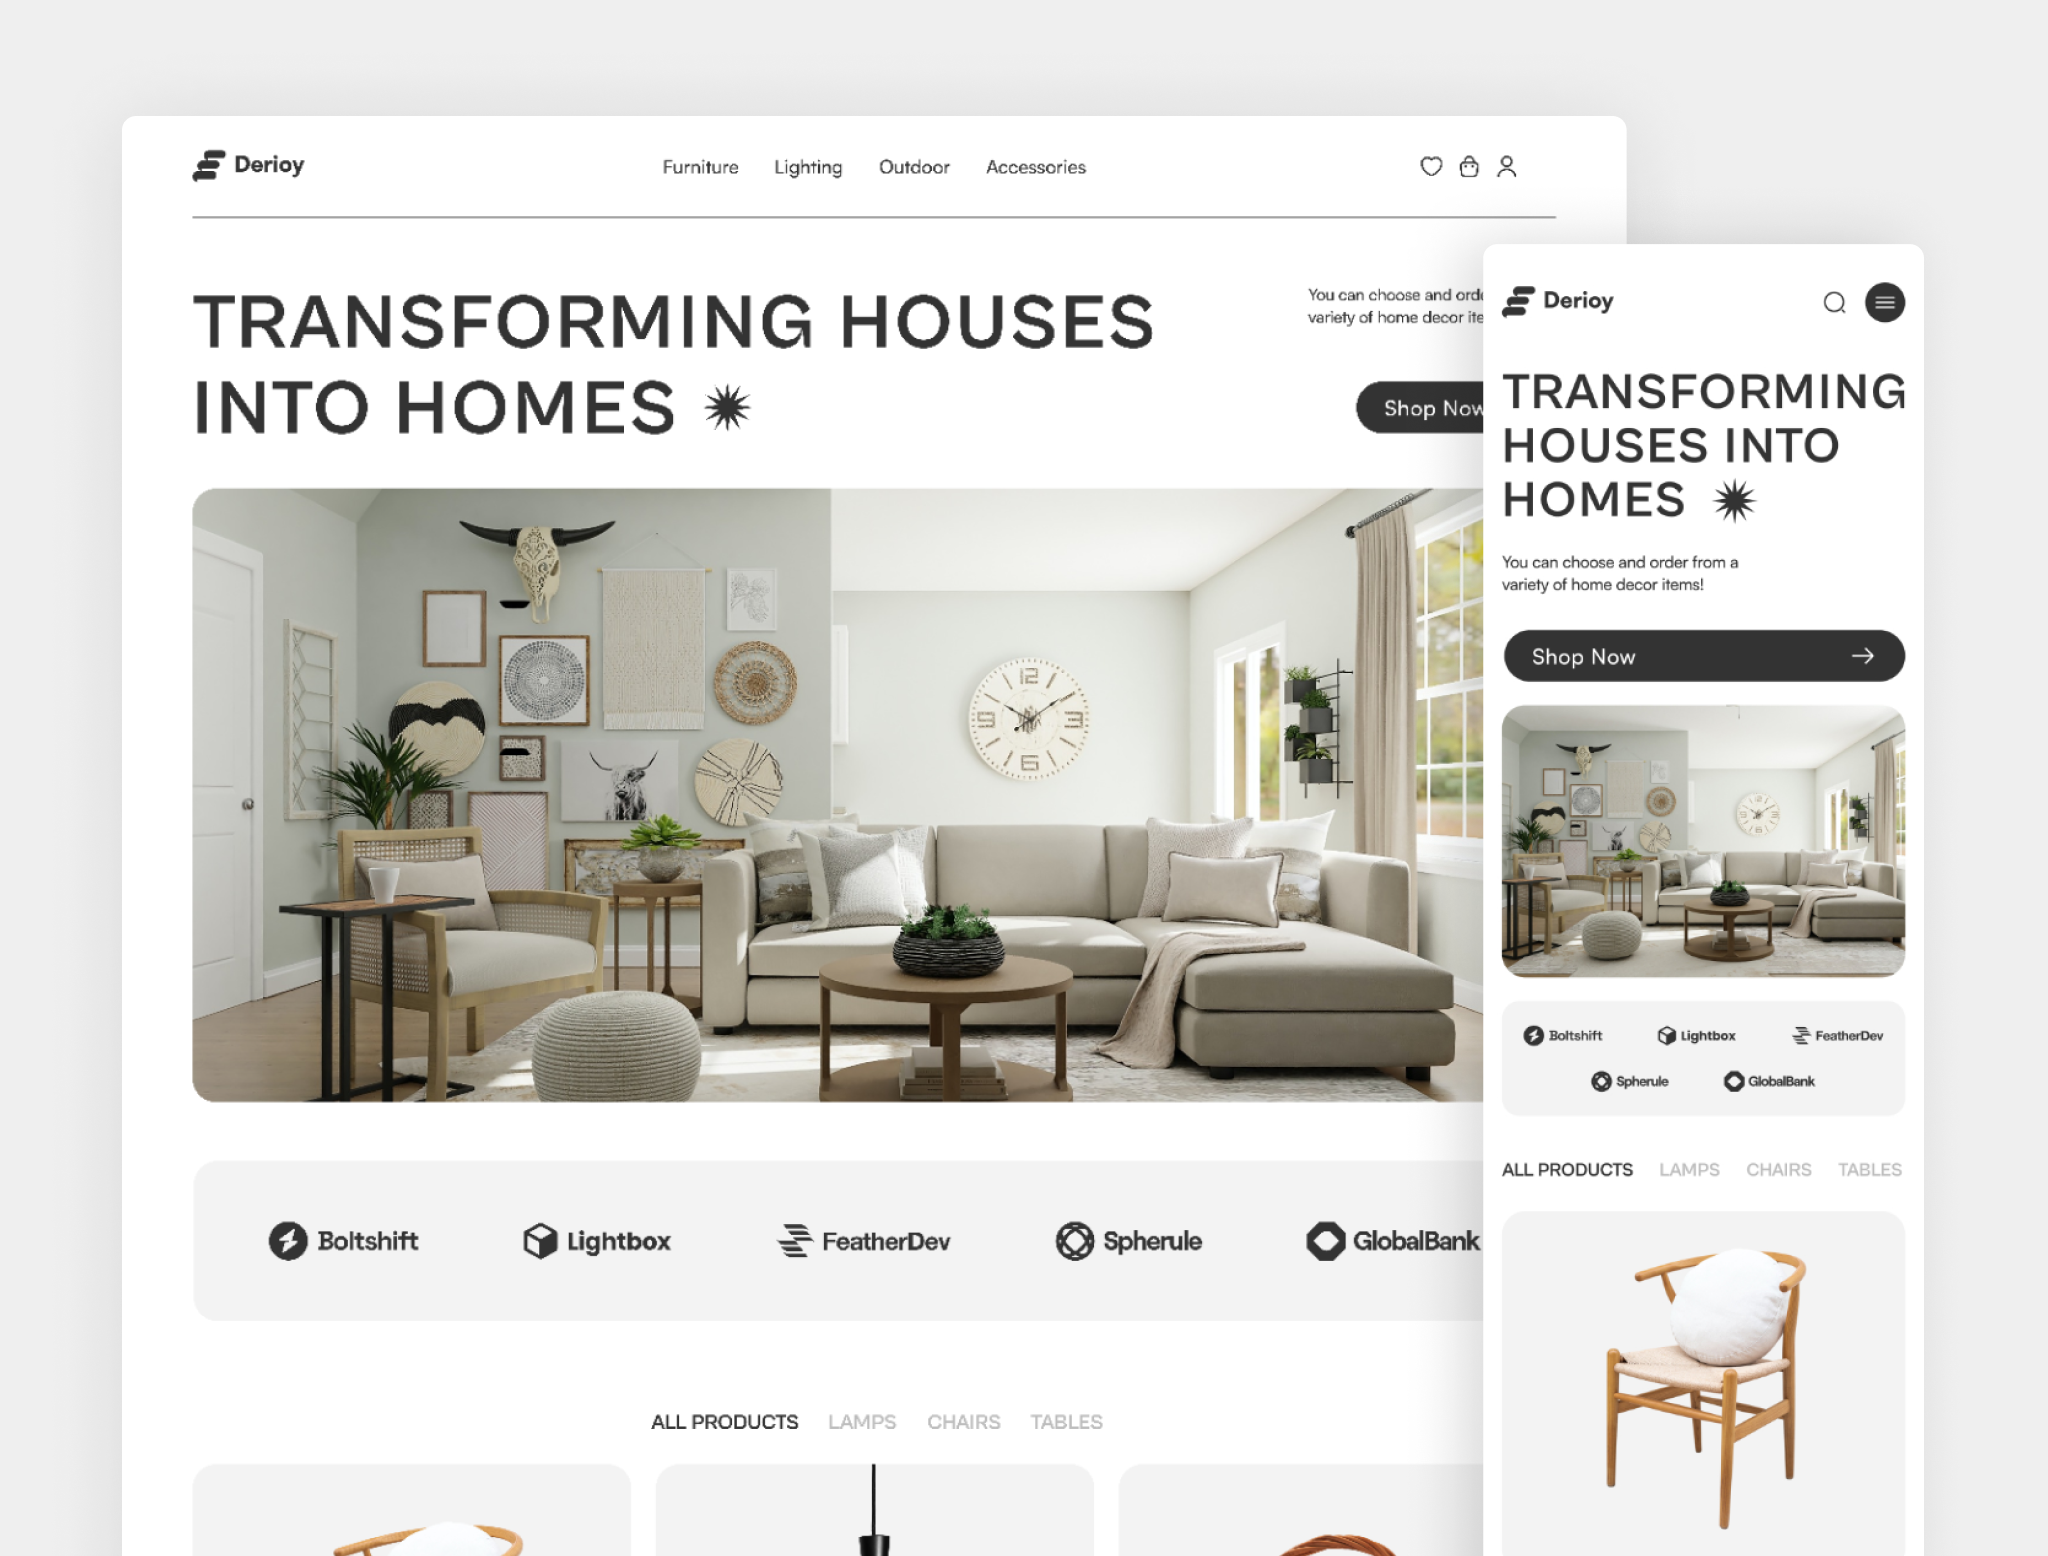Image resolution: width=2048 pixels, height=1556 pixels.
Task: Click the mobile search icon
Action: click(x=1834, y=302)
